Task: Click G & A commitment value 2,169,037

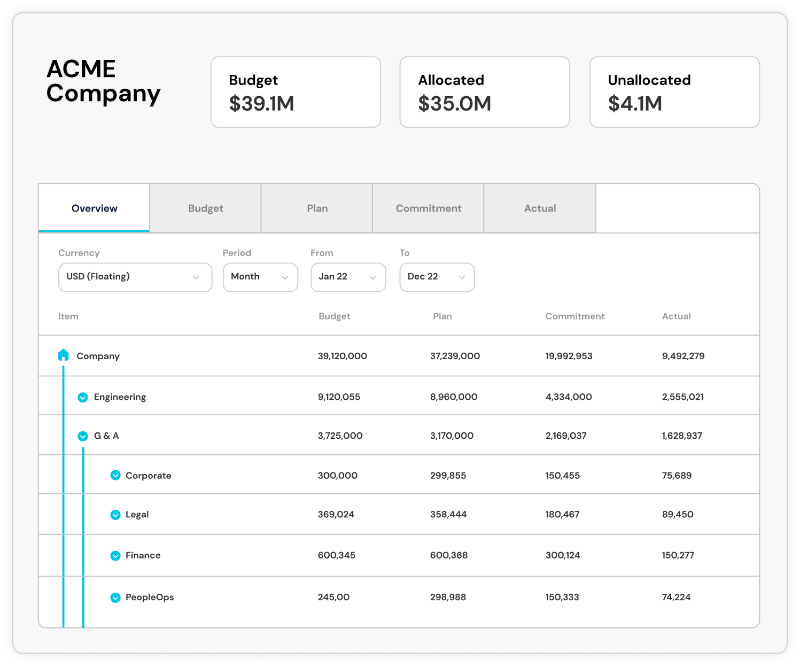Action: click(x=566, y=436)
